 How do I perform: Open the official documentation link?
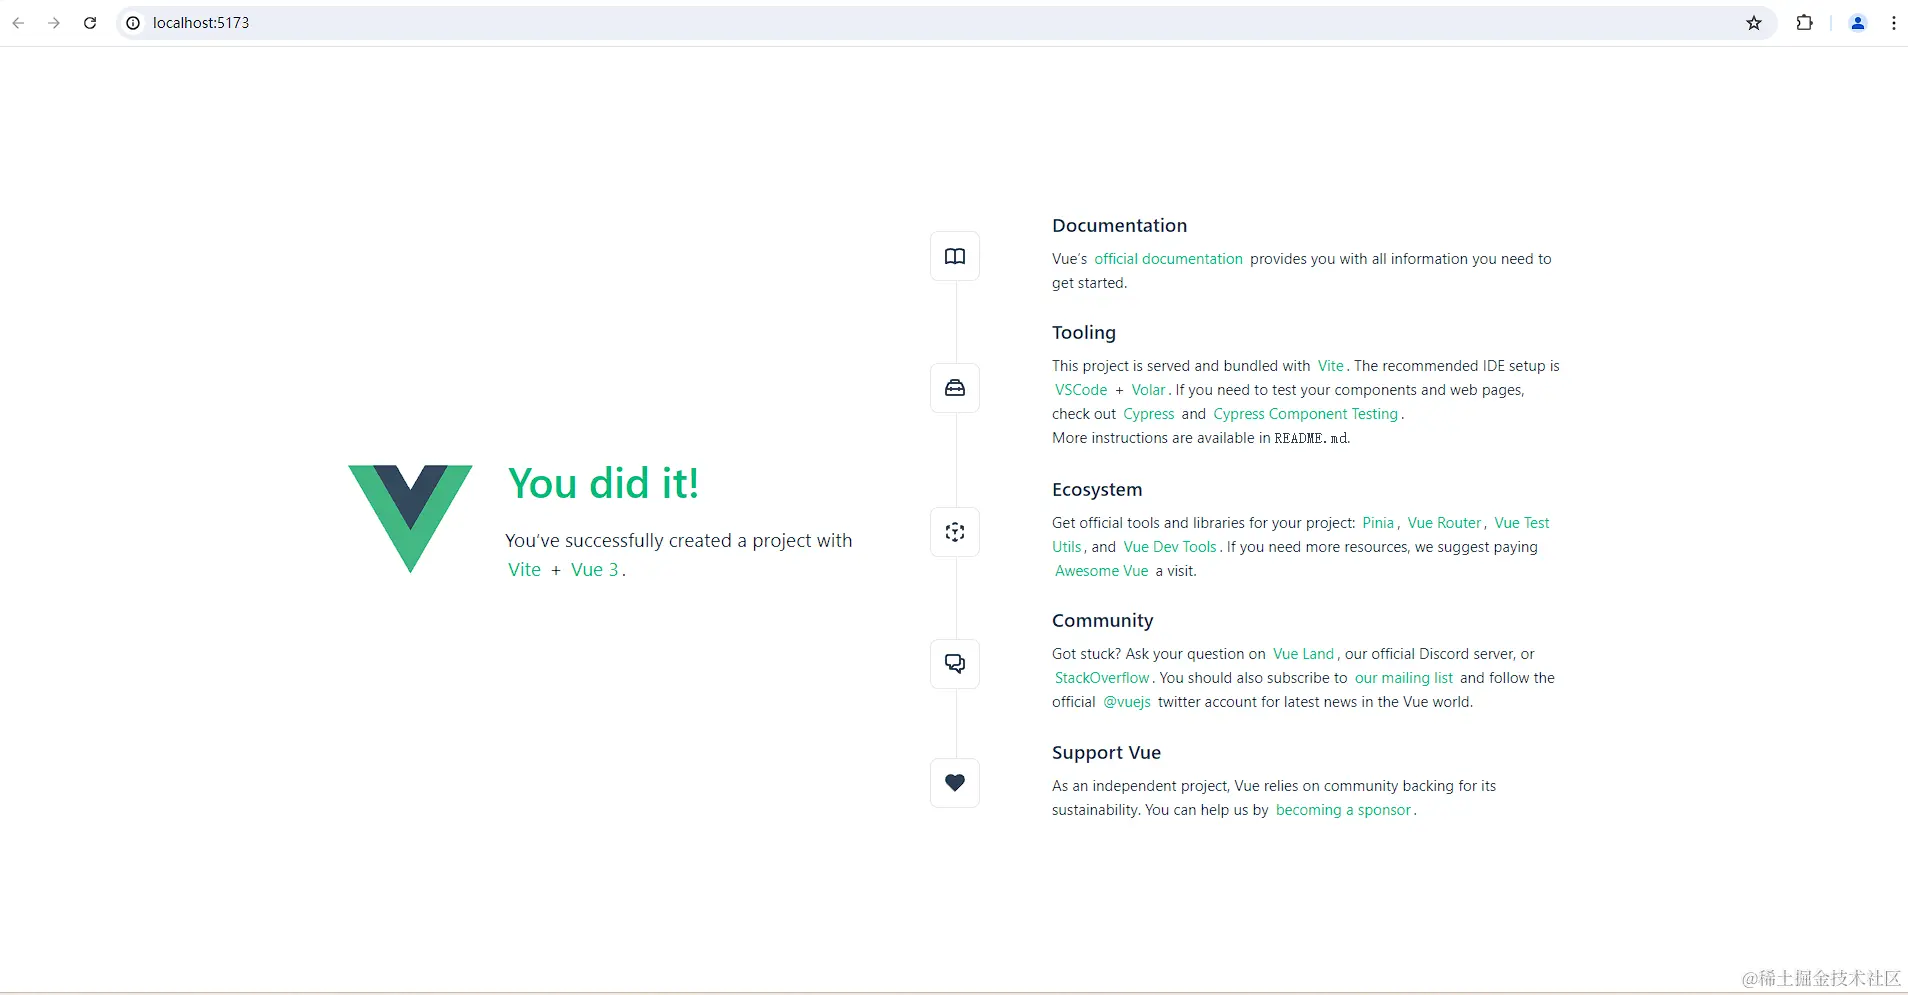(1168, 259)
